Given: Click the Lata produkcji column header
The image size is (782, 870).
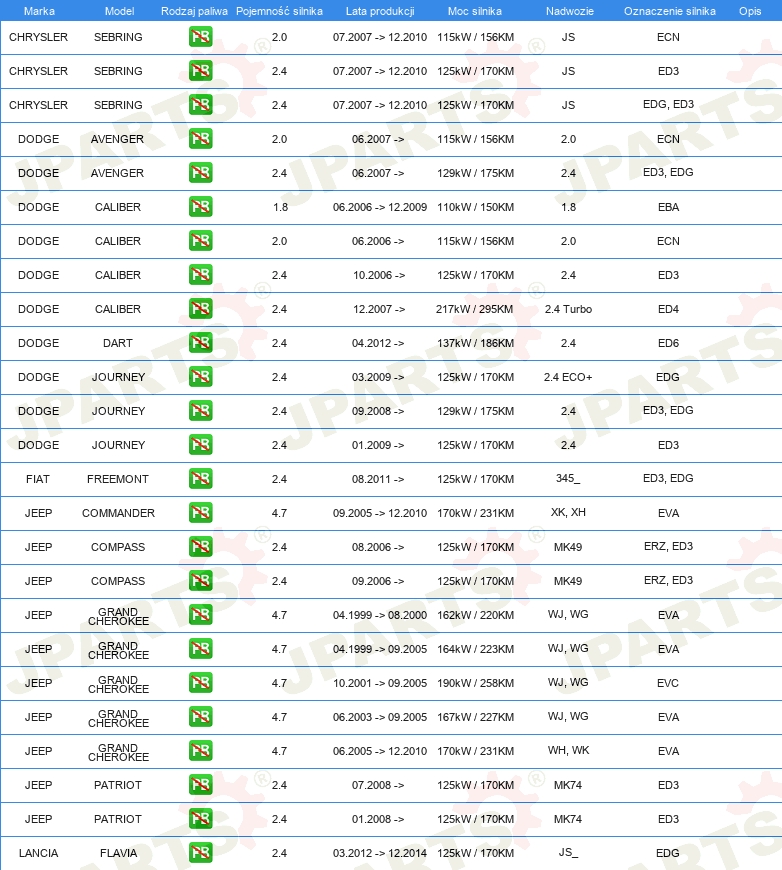Looking at the screenshot, I should click(380, 11).
